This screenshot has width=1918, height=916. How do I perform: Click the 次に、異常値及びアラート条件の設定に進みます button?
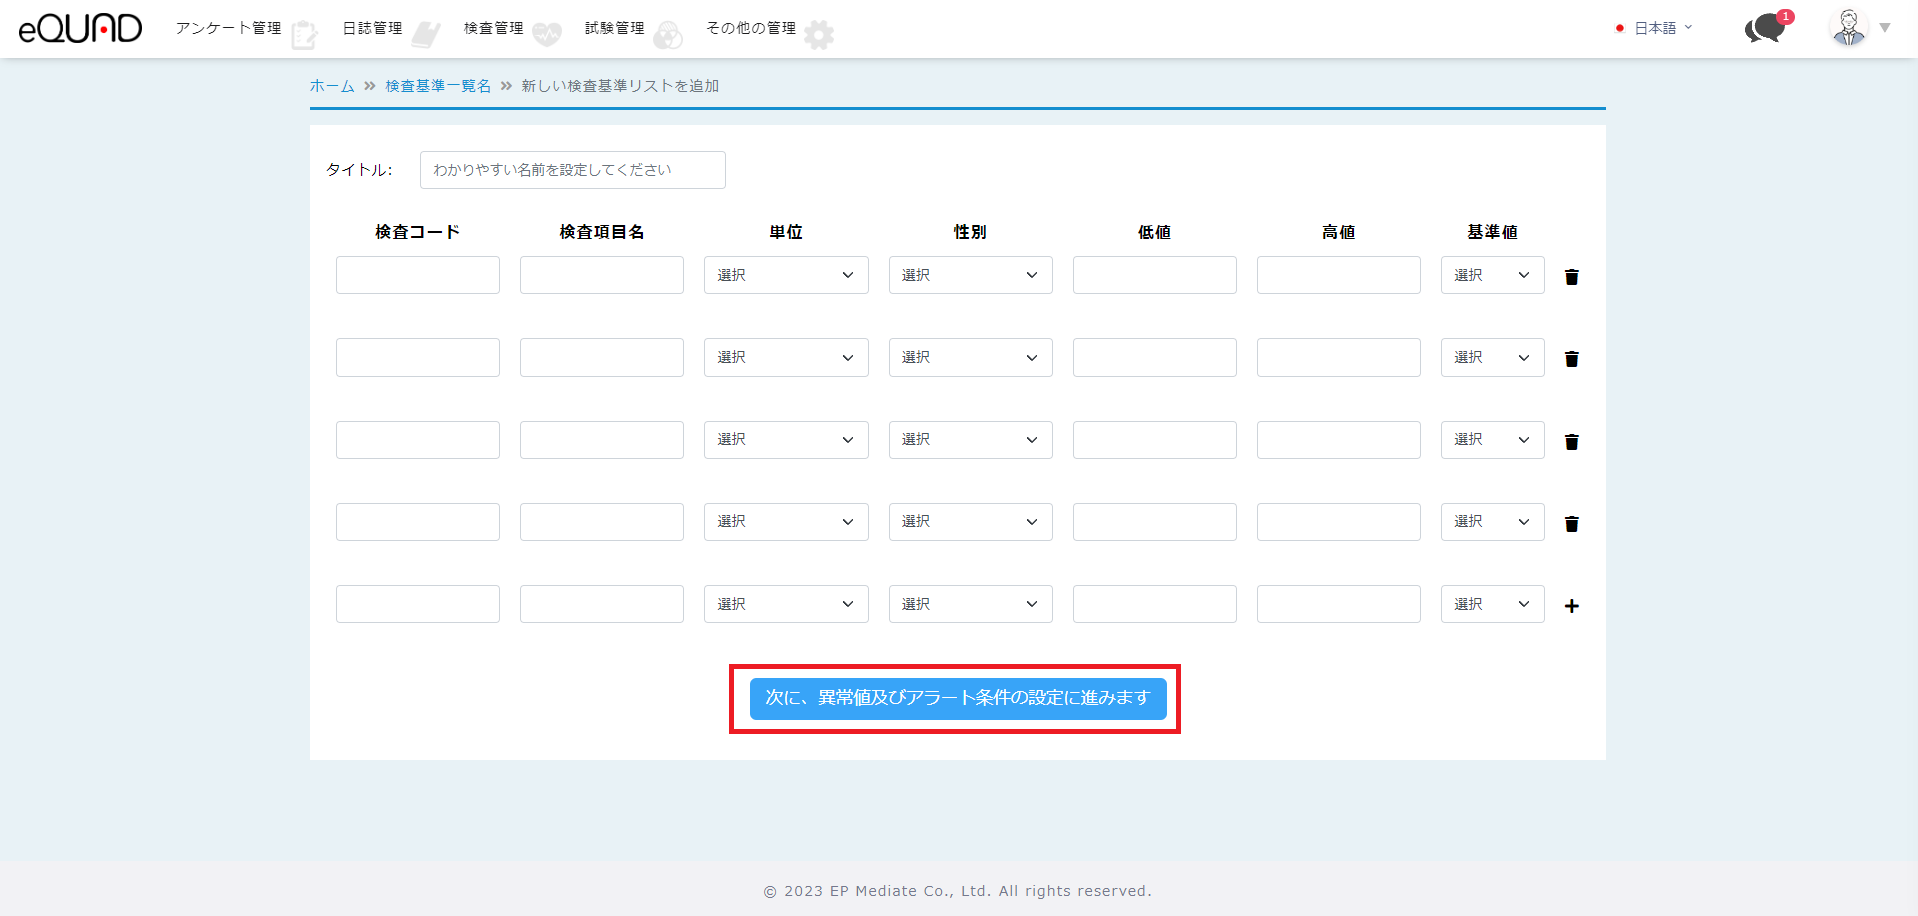pos(957,698)
